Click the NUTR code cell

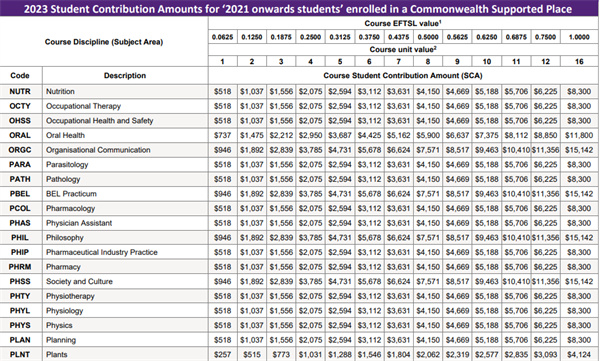20,91
